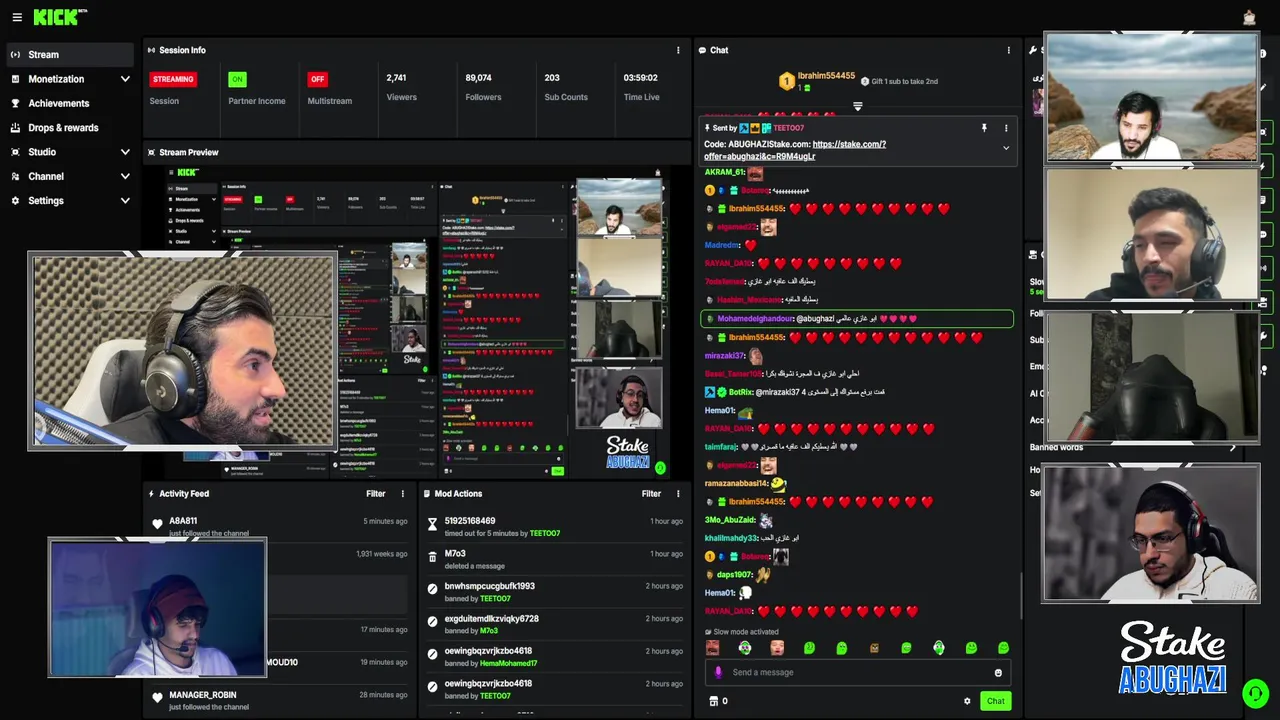Expand the Studio sidebar section
This screenshot has width=1280, height=720.
point(125,152)
